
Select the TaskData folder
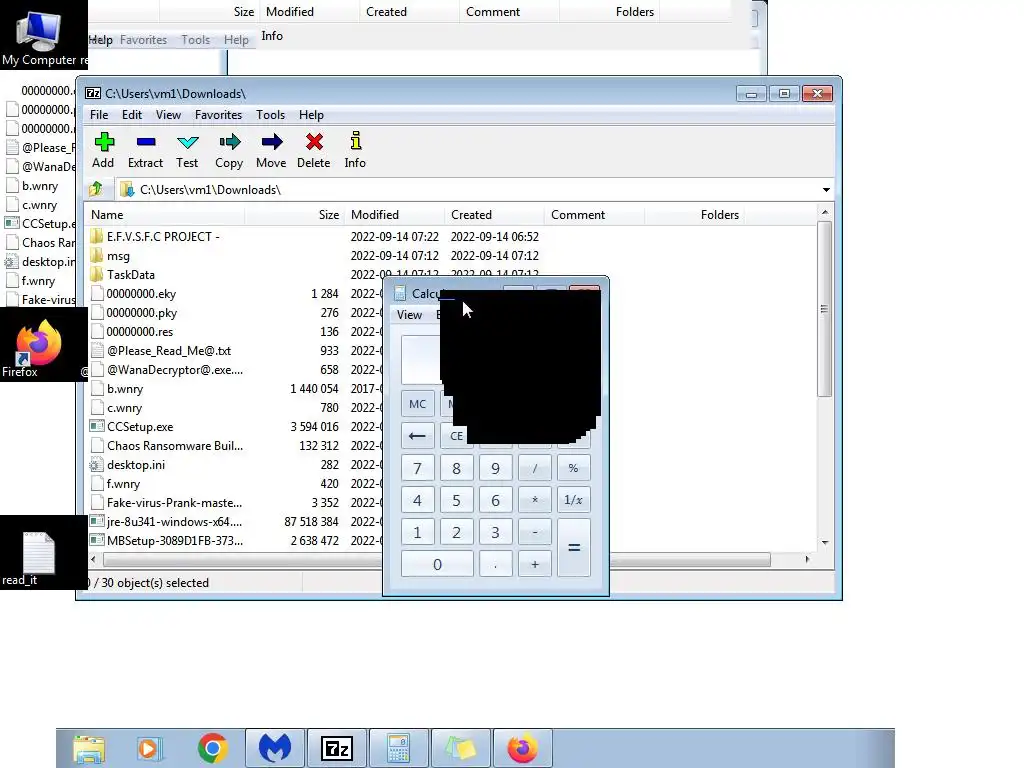point(122,275)
